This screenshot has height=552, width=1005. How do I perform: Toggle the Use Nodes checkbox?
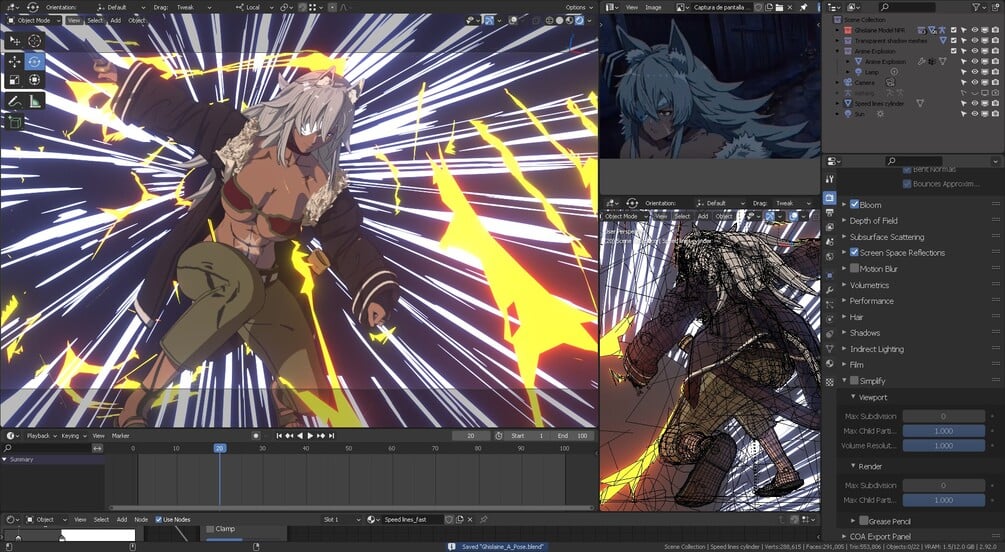[x=159, y=519]
